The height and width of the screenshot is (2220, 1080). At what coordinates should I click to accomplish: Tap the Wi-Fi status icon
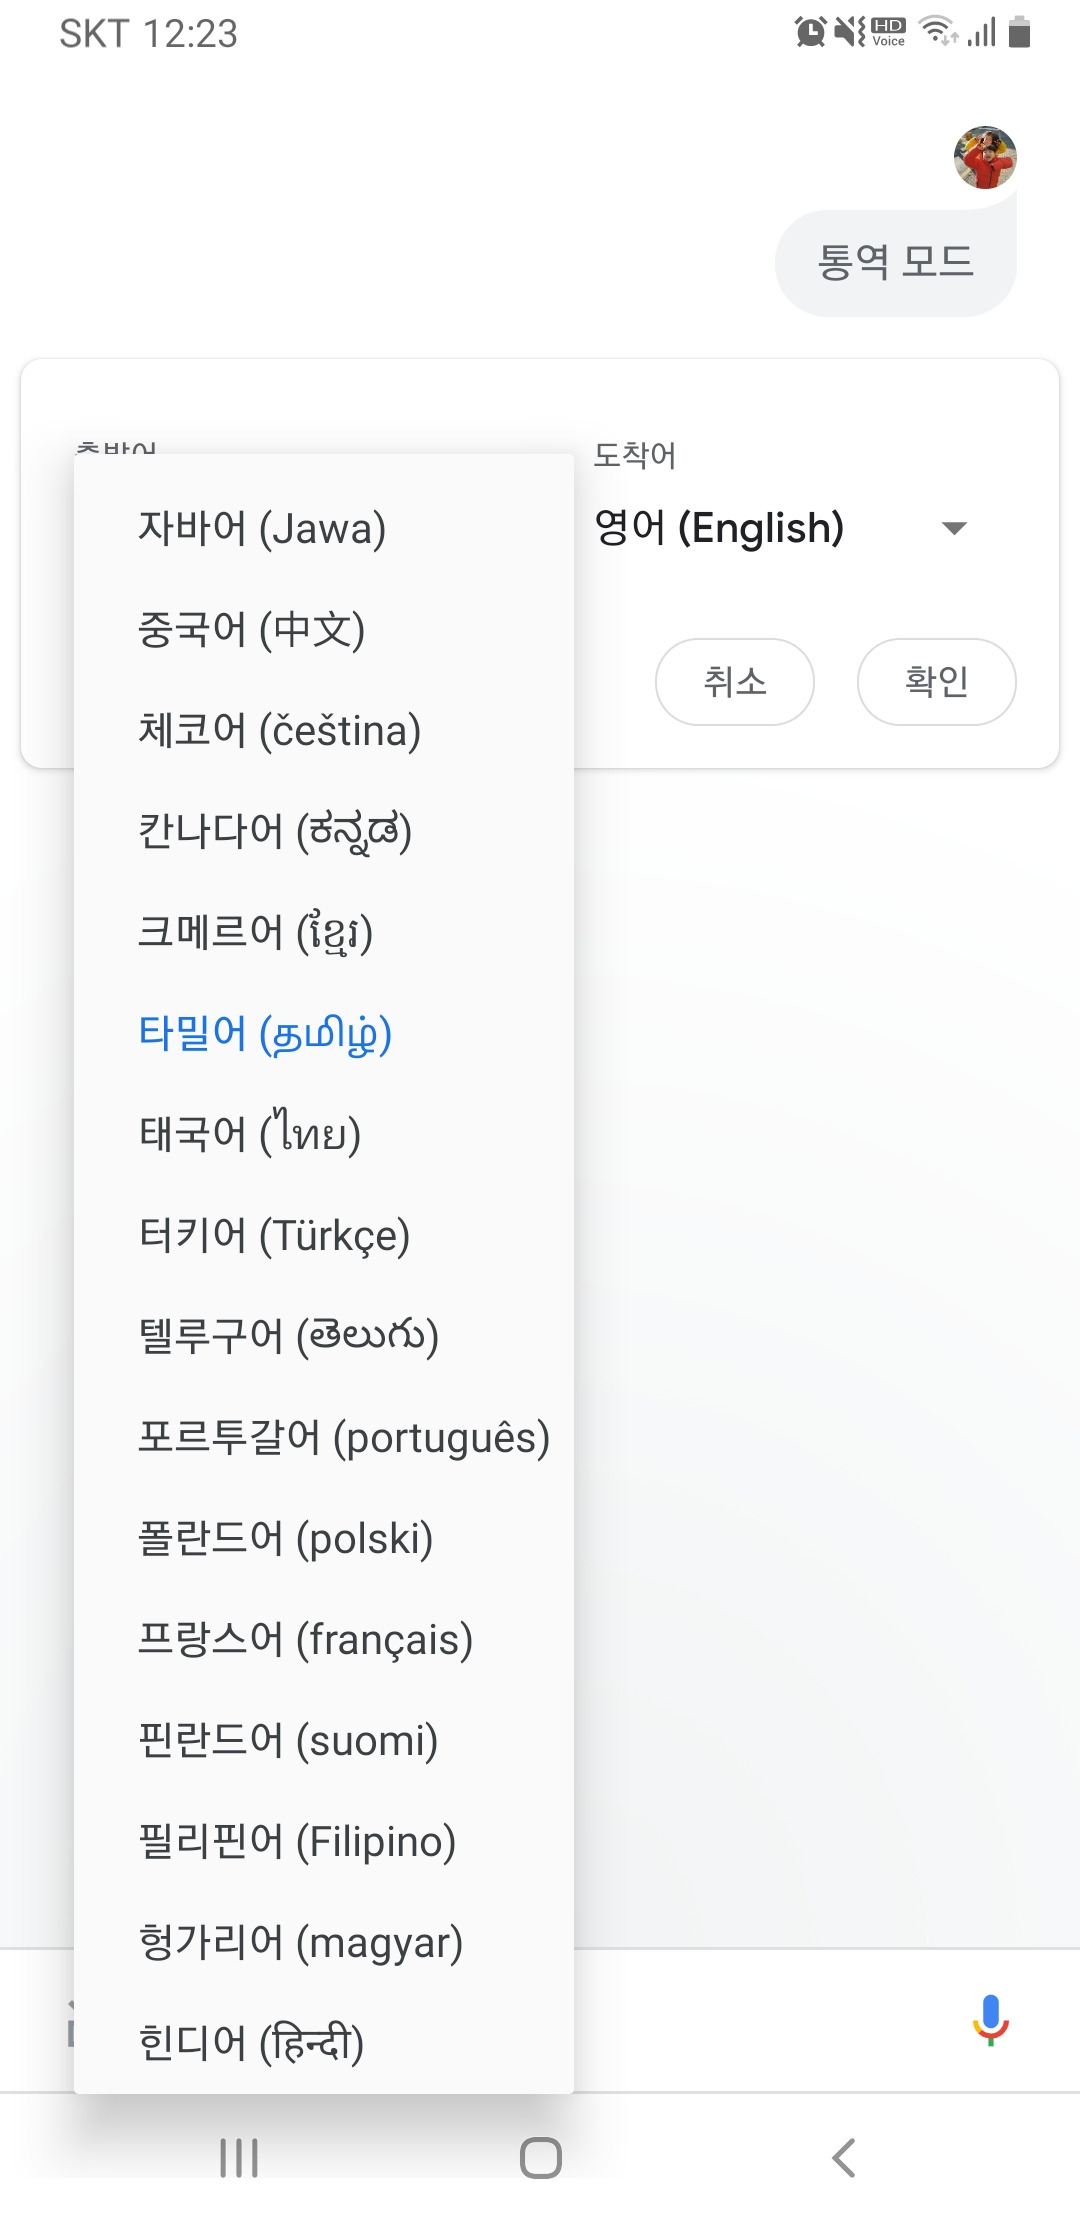coord(938,32)
